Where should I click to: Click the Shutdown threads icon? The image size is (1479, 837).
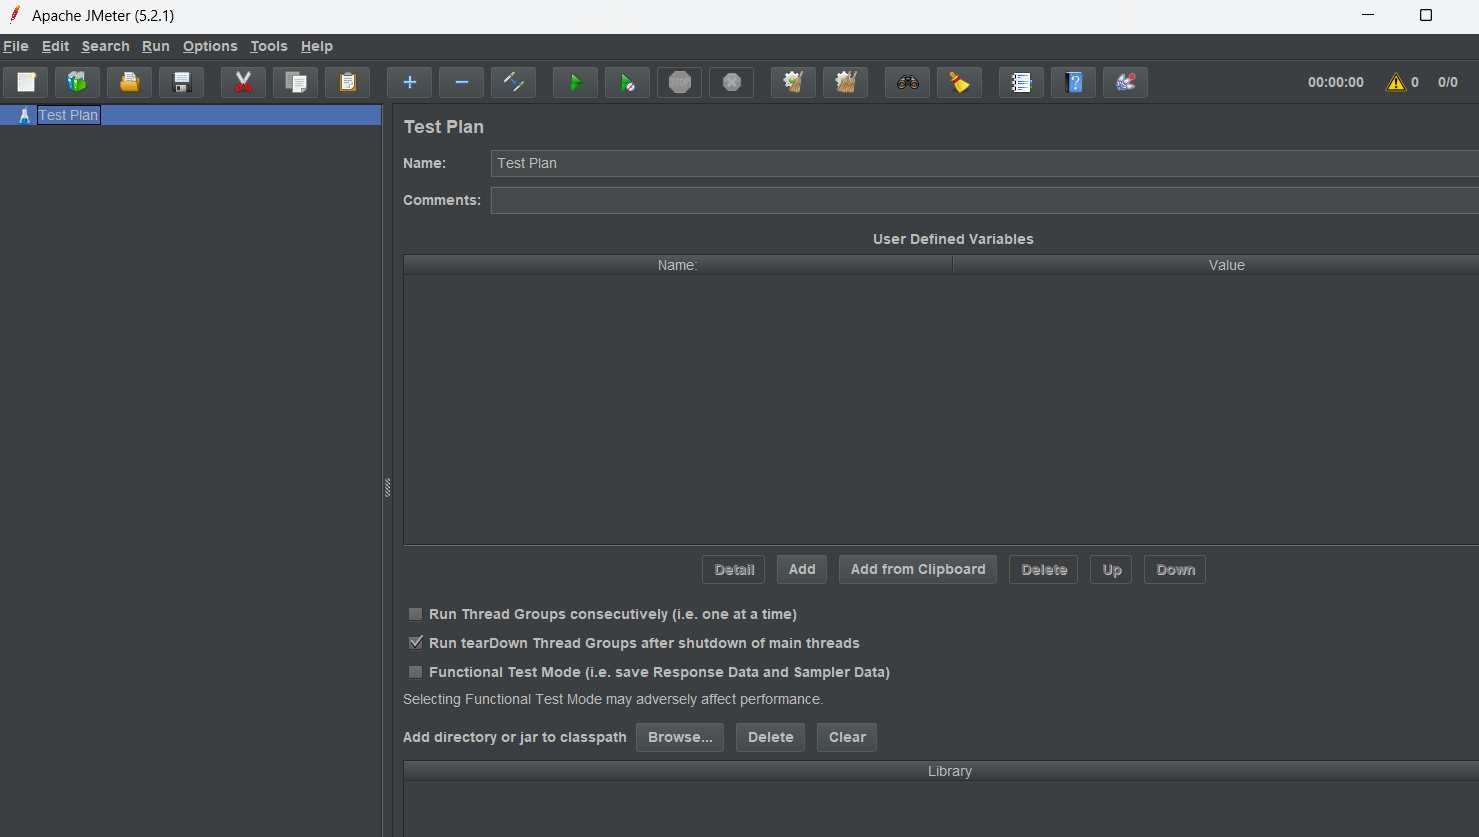click(731, 82)
